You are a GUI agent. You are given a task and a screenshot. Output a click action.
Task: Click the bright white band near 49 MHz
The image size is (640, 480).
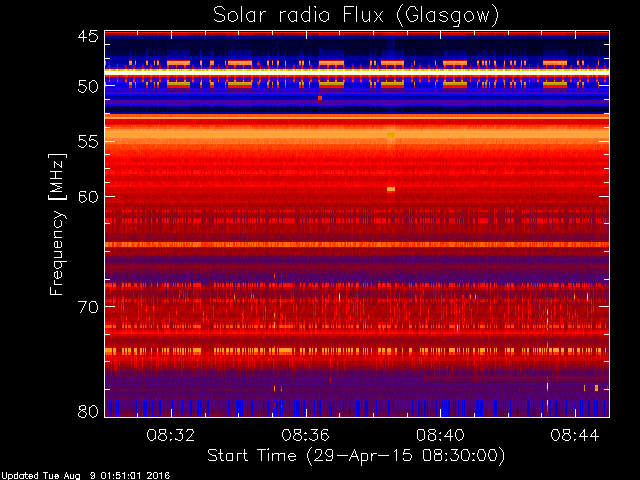pos(356,73)
